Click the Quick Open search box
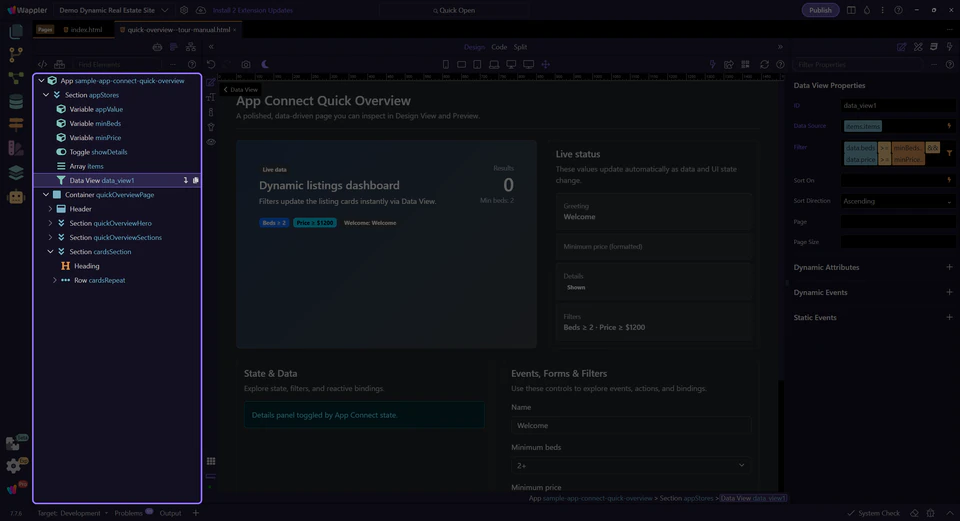 454,10
